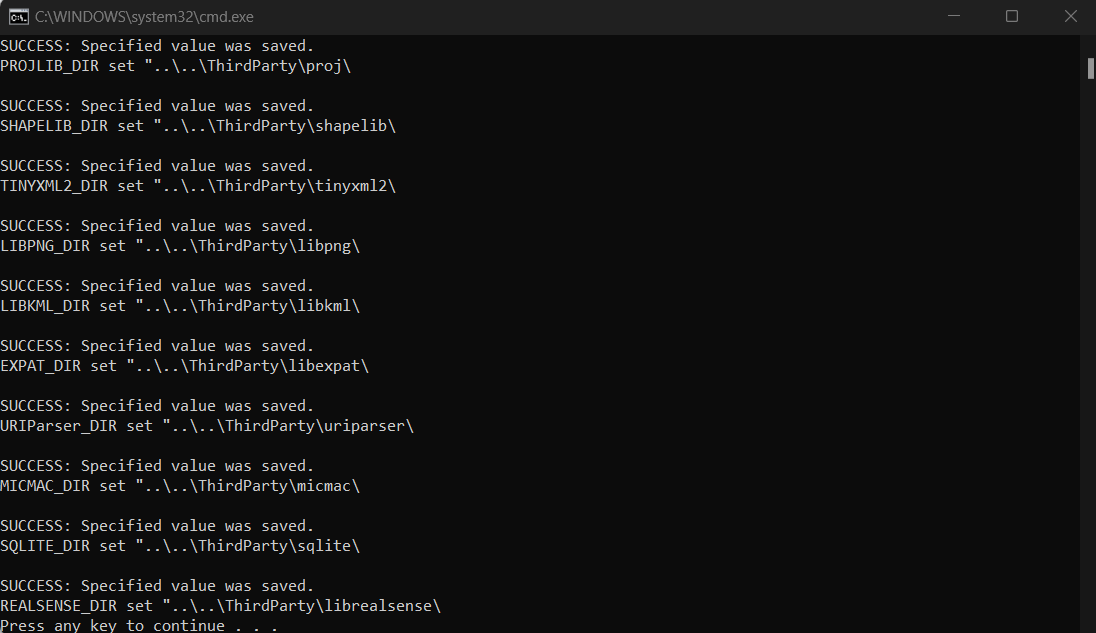Open the cmd.exe system menu icon
The image size is (1096, 633).
click(18, 16)
